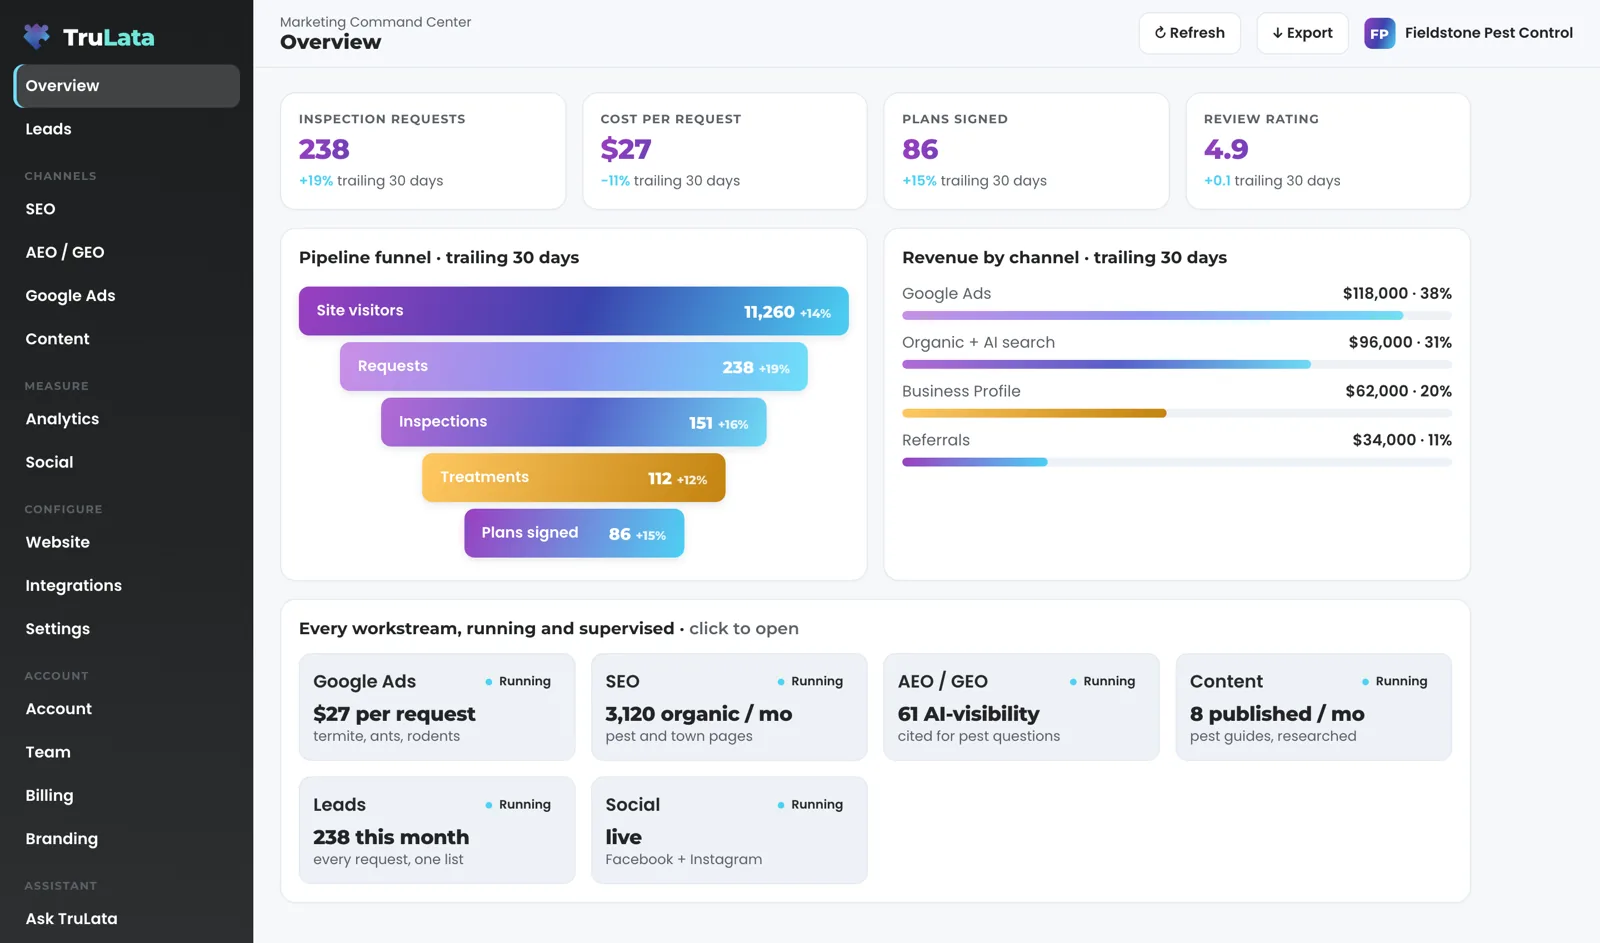Click the Review Rating 4.9 card
The height and width of the screenshot is (943, 1600).
1328,151
